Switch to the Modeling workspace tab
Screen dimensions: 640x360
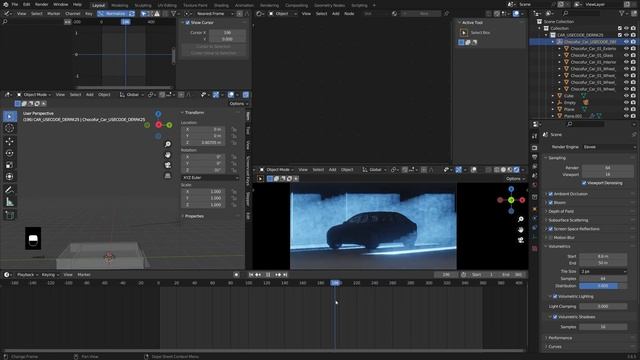coord(119,5)
